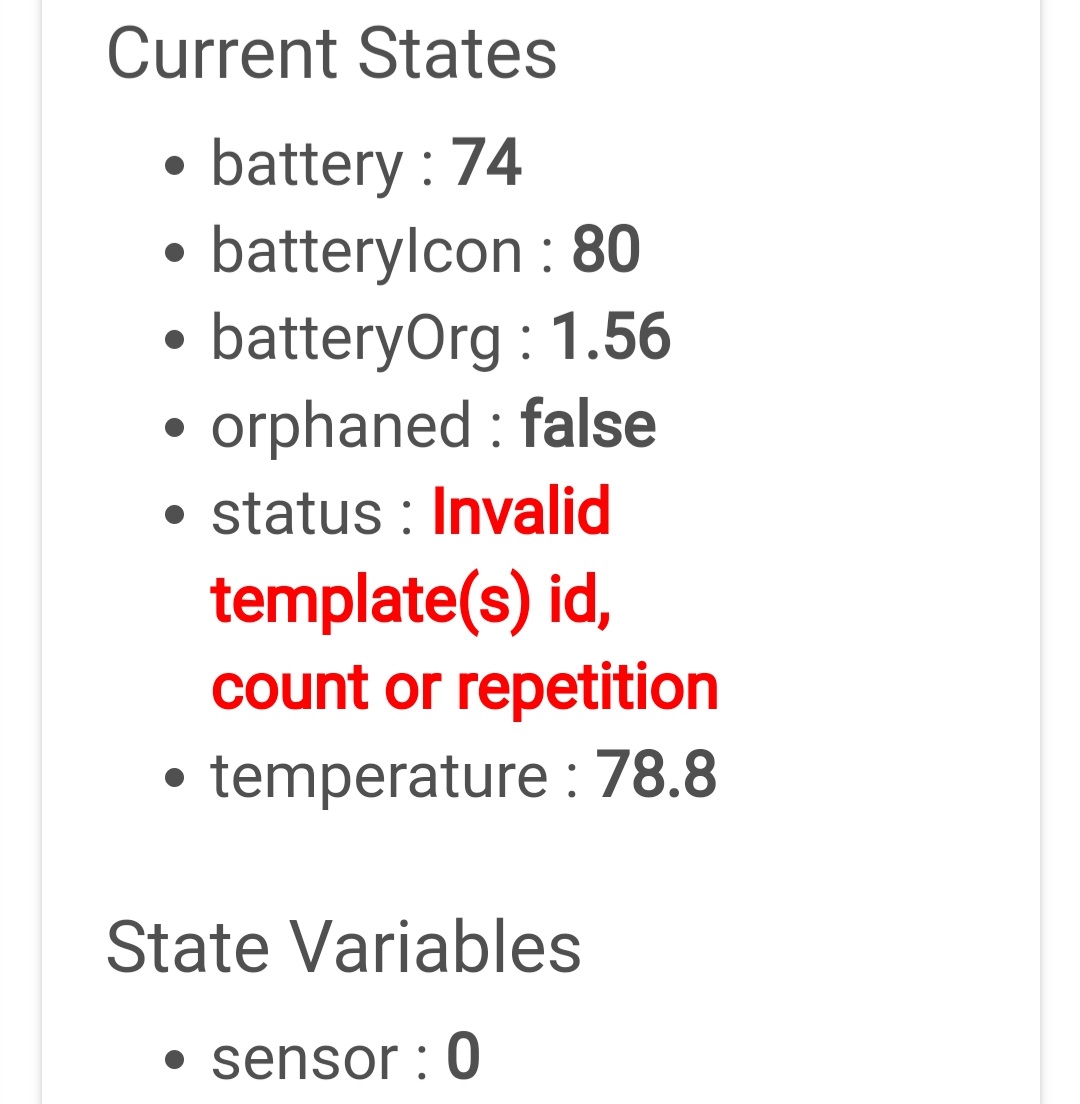The image size is (1080, 1104).
Task: Click the bullet point beside temperature
Action: coord(176,779)
